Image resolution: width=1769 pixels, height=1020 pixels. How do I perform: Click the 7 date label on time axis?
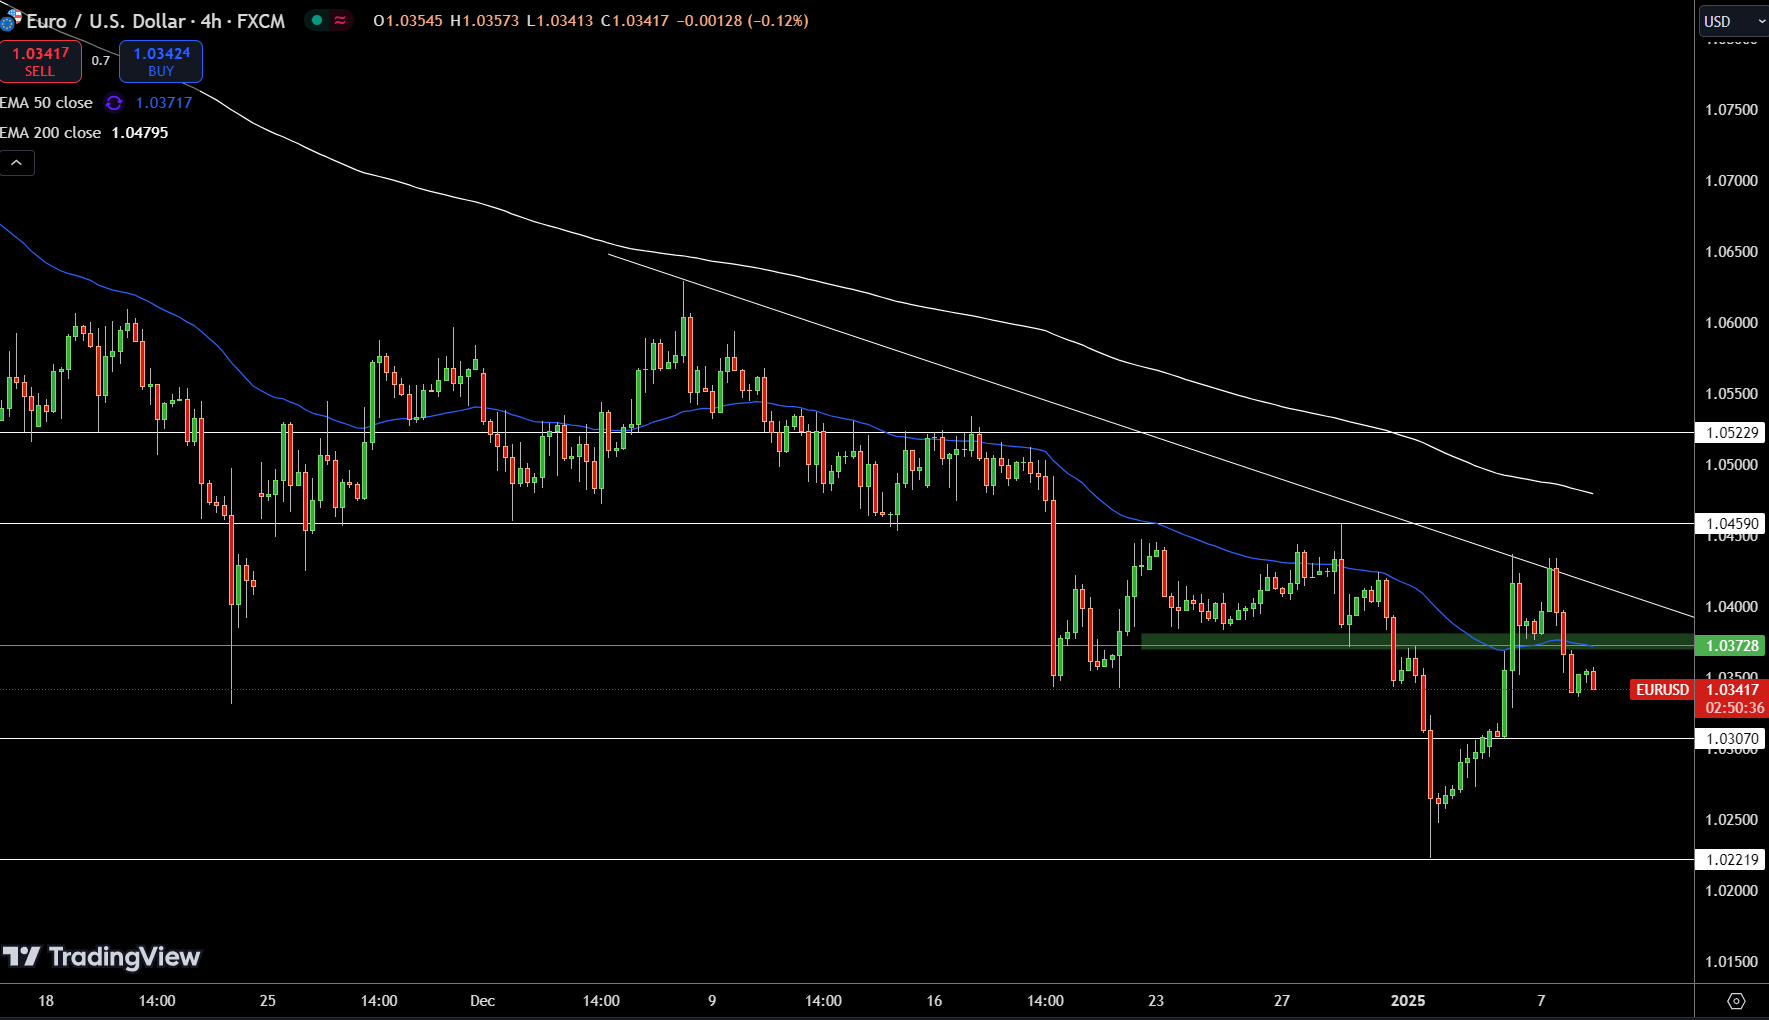click(1541, 1001)
